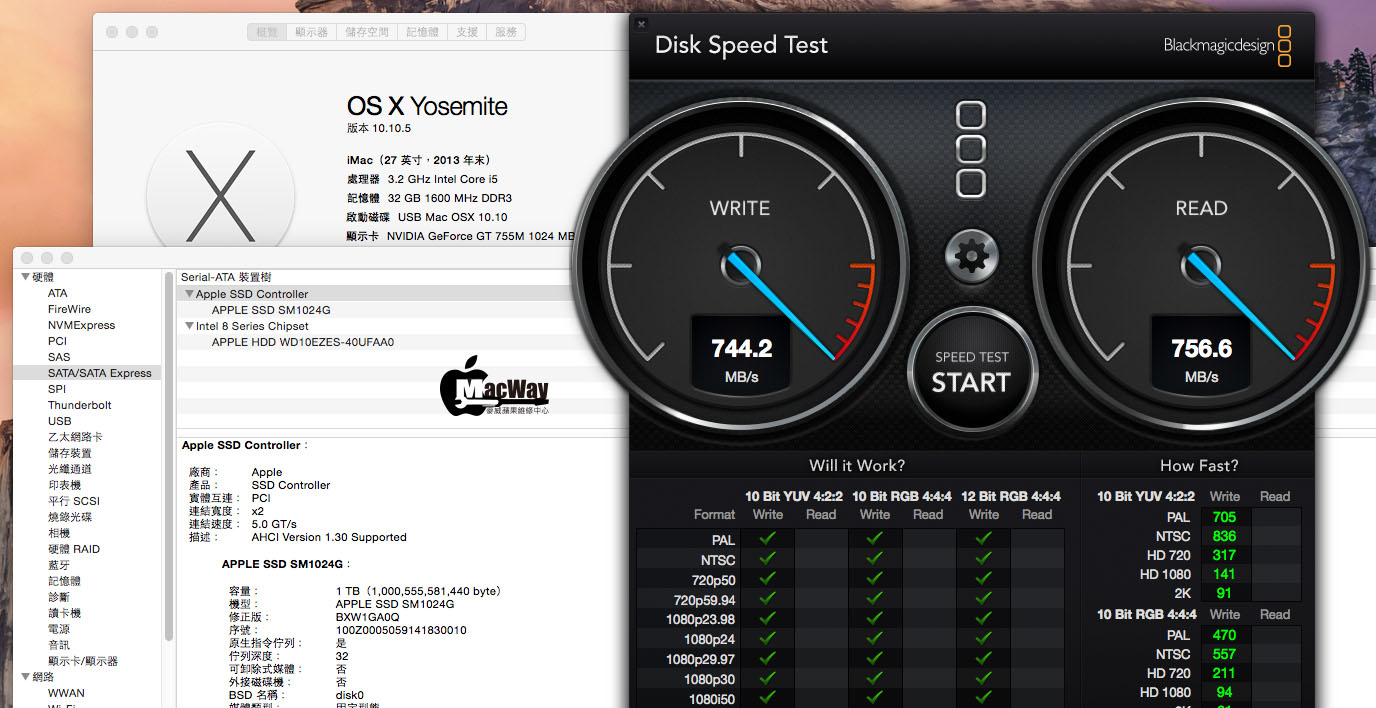The height and width of the screenshot is (708, 1376).
Task: Click the How Fast? section heading
Action: coord(1199,465)
